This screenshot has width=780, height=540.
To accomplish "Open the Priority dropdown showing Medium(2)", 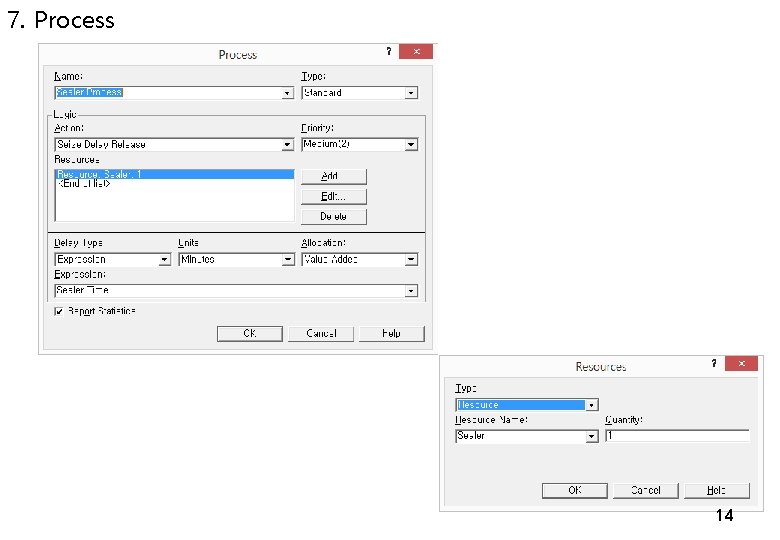I will pyautogui.click(x=411, y=145).
